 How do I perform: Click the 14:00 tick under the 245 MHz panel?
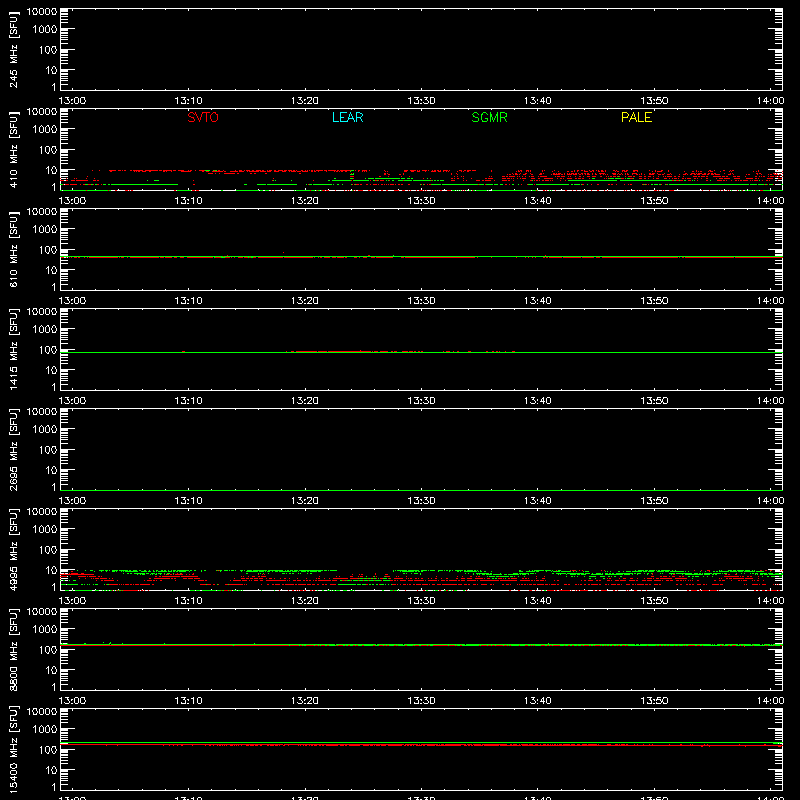coord(770,101)
